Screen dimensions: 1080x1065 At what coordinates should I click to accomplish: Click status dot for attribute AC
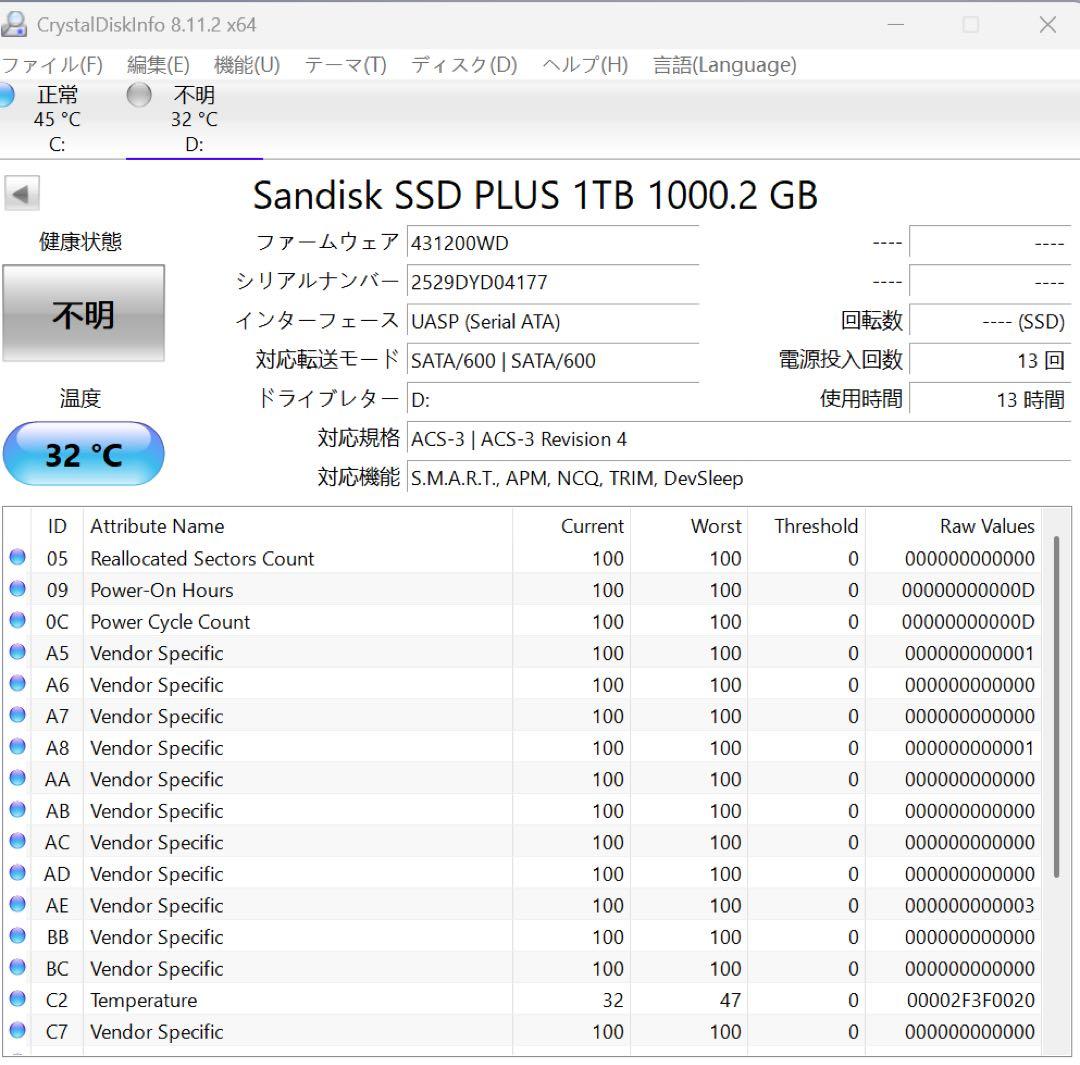point(17,841)
